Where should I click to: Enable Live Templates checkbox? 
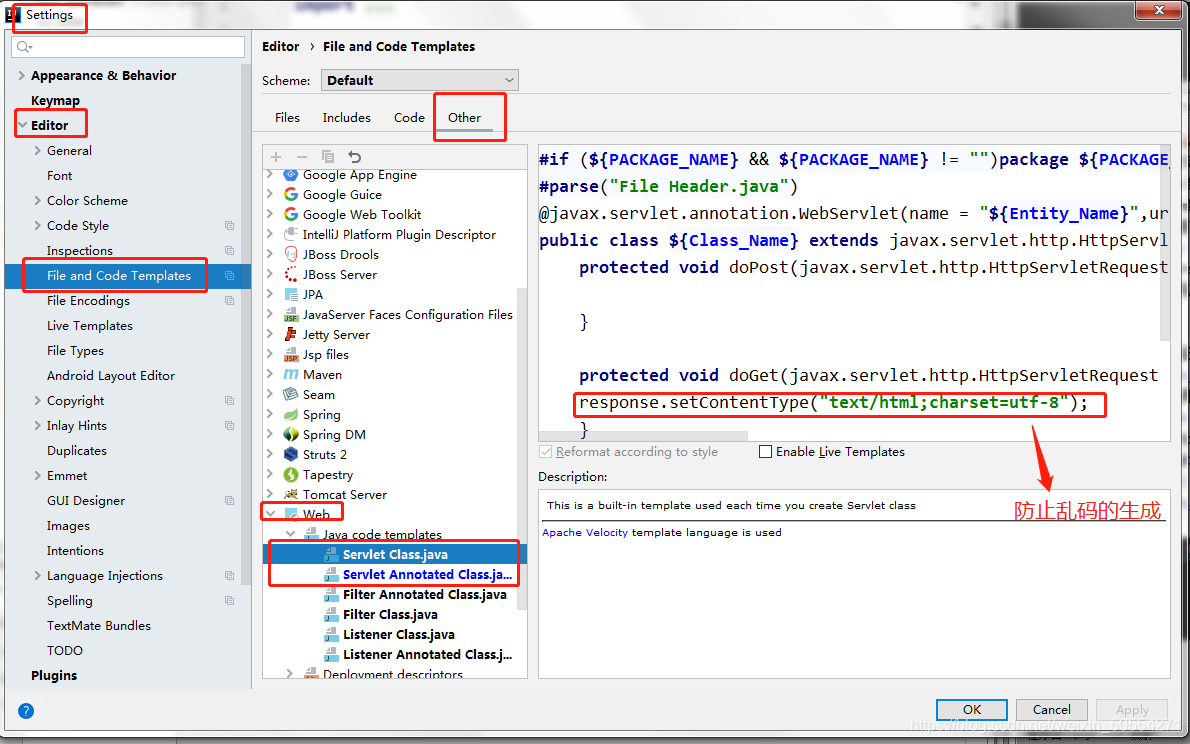(x=766, y=452)
